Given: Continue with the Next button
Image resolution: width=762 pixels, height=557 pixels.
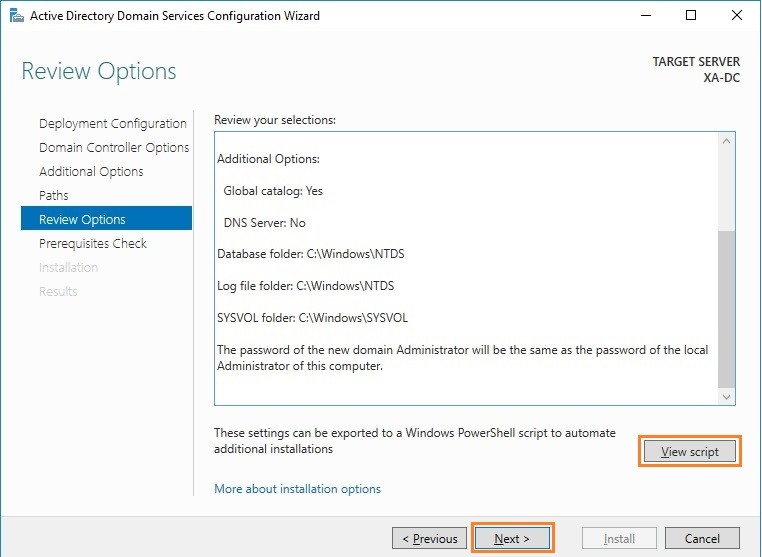Looking at the screenshot, I should [512, 539].
